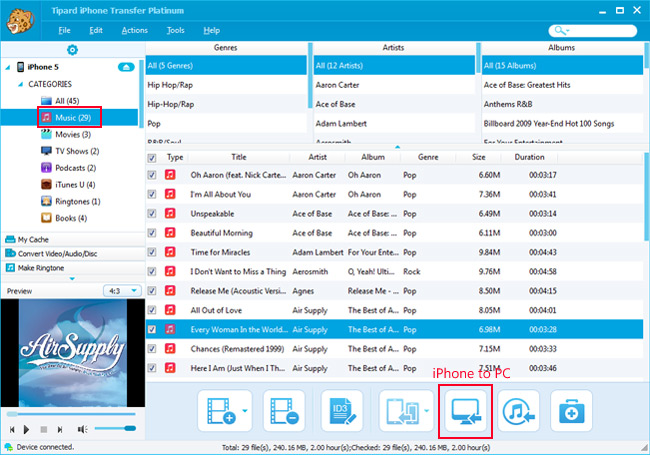The width and height of the screenshot is (650, 455).
Task: Open the 4:3 aspect ratio dropdown
Action: click(x=120, y=291)
